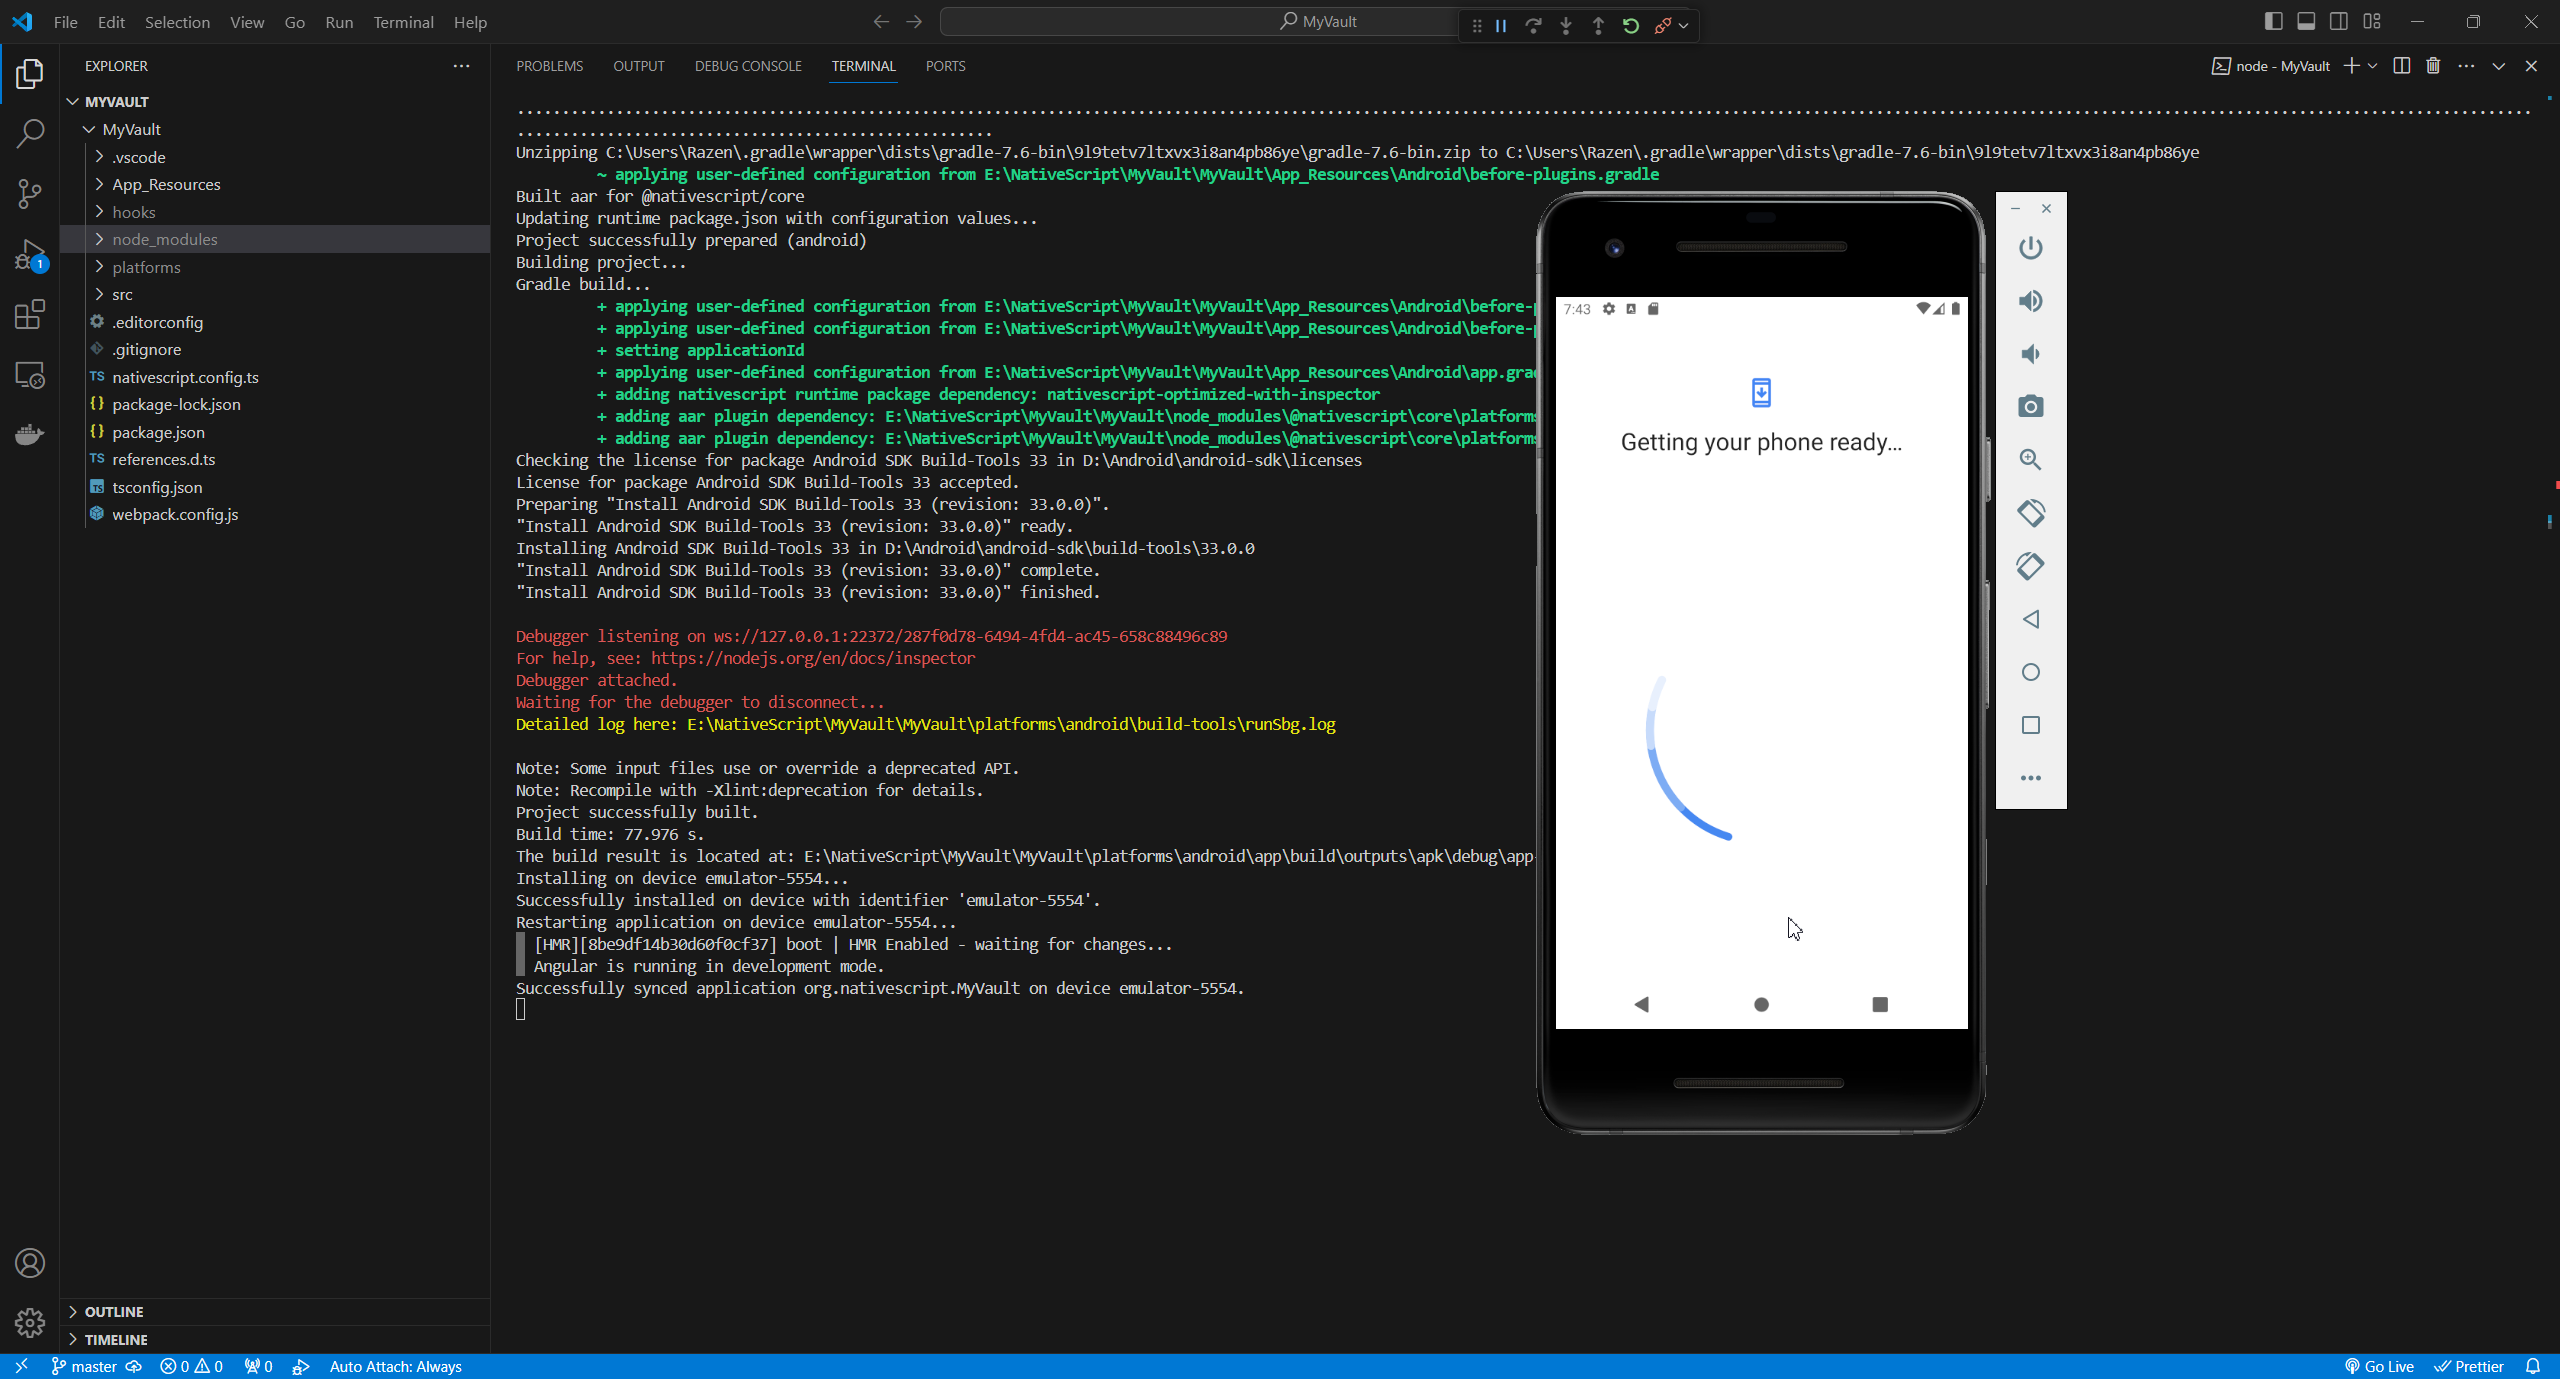The image size is (2560, 1379).
Task: Open Run and Debug view
Action: click(x=30, y=254)
